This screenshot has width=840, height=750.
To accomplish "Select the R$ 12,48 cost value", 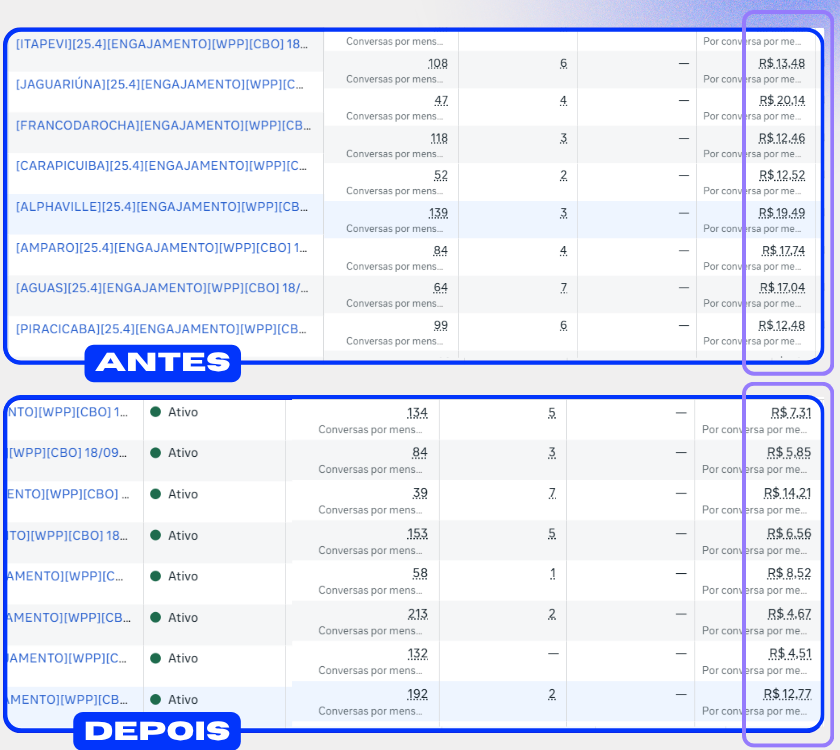I will [782, 326].
